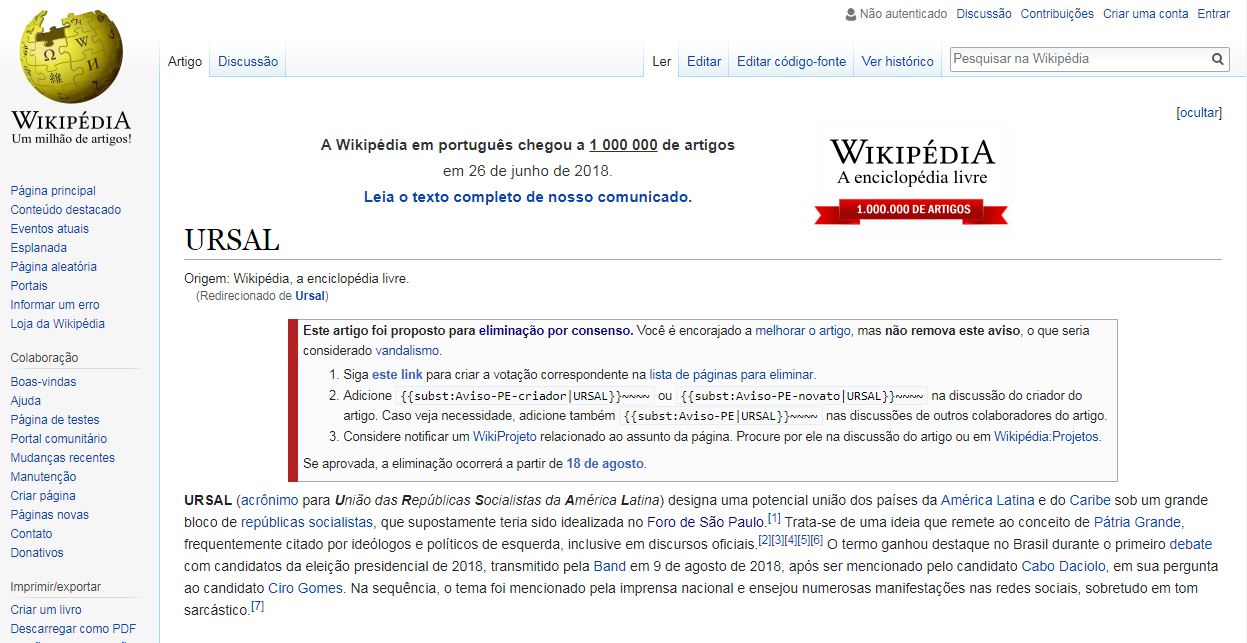Go to Página principal in sidebar

coord(53,190)
